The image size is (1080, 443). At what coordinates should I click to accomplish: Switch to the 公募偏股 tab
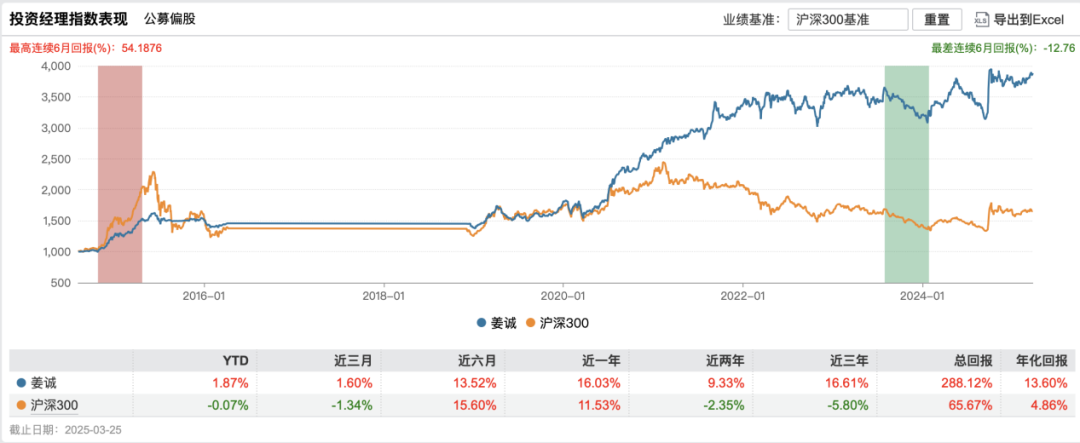pyautogui.click(x=171, y=19)
